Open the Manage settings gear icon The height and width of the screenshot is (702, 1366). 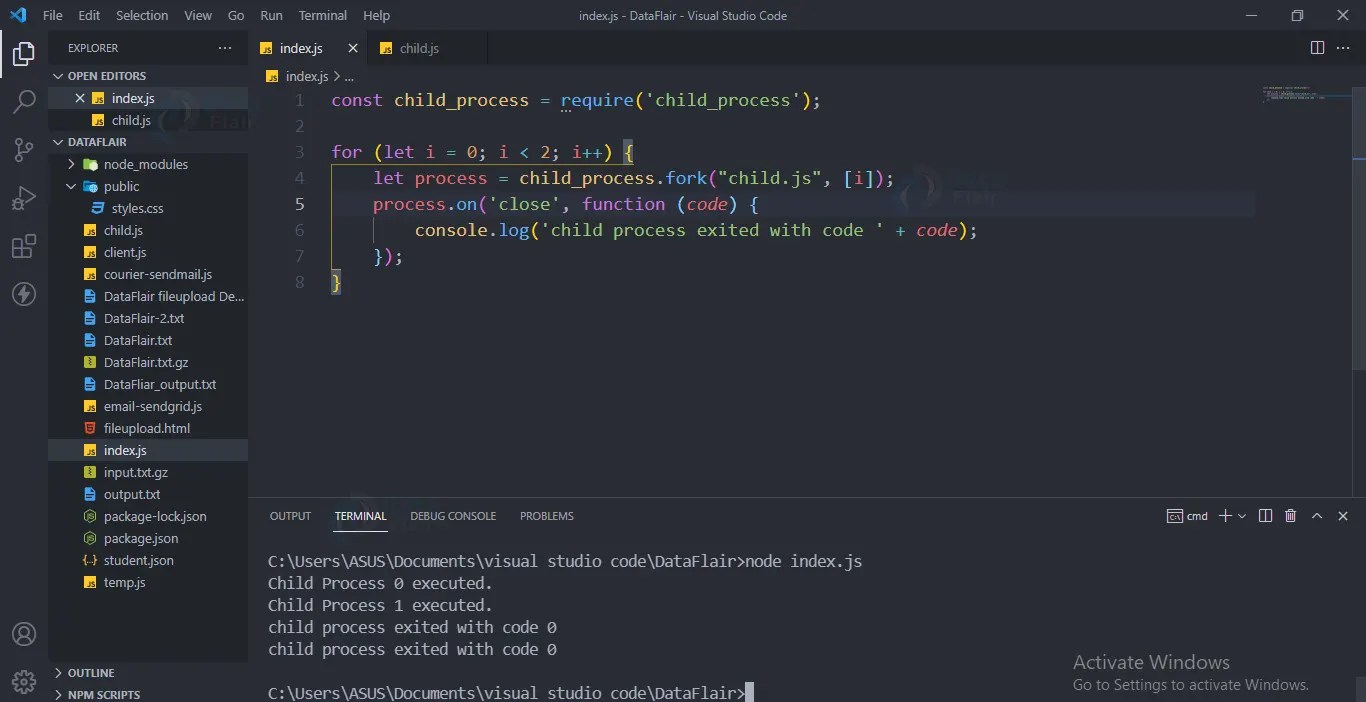tap(23, 682)
